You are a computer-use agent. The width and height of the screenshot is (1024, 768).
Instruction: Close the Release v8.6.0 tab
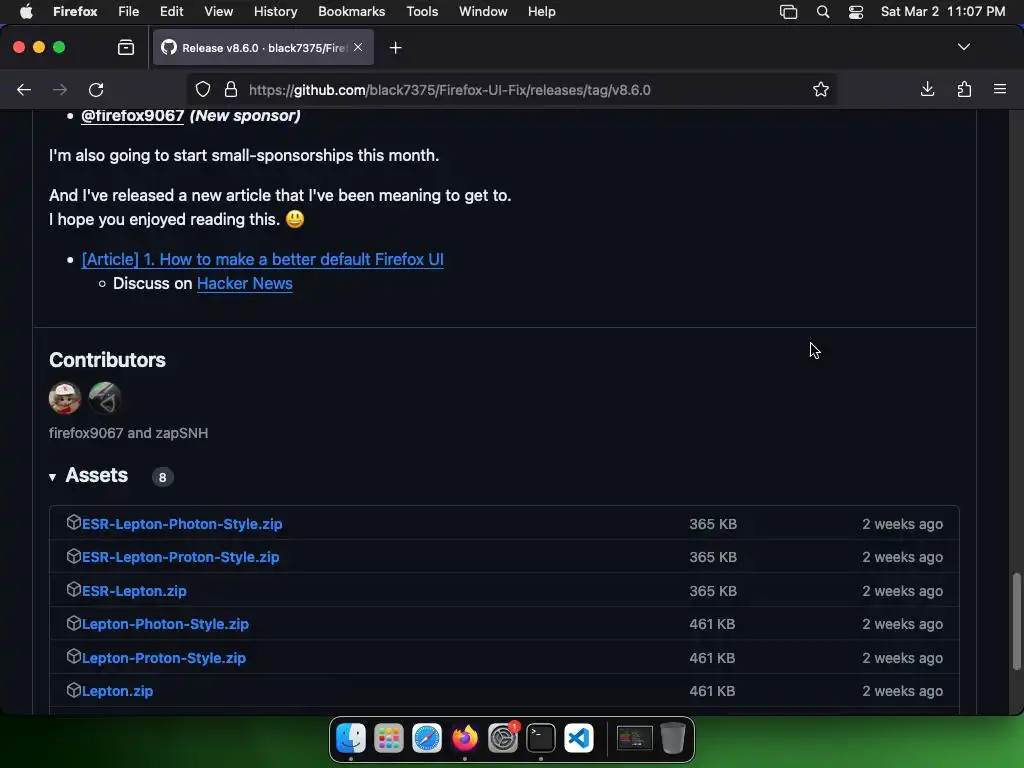358,47
